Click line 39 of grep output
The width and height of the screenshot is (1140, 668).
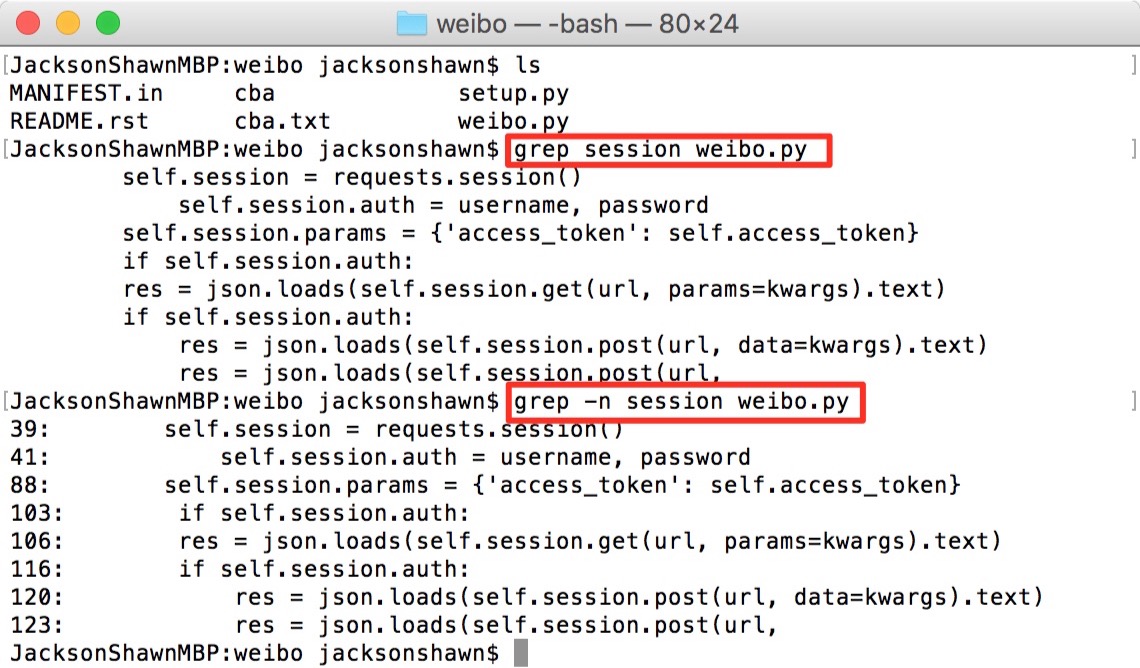click(x=300, y=429)
